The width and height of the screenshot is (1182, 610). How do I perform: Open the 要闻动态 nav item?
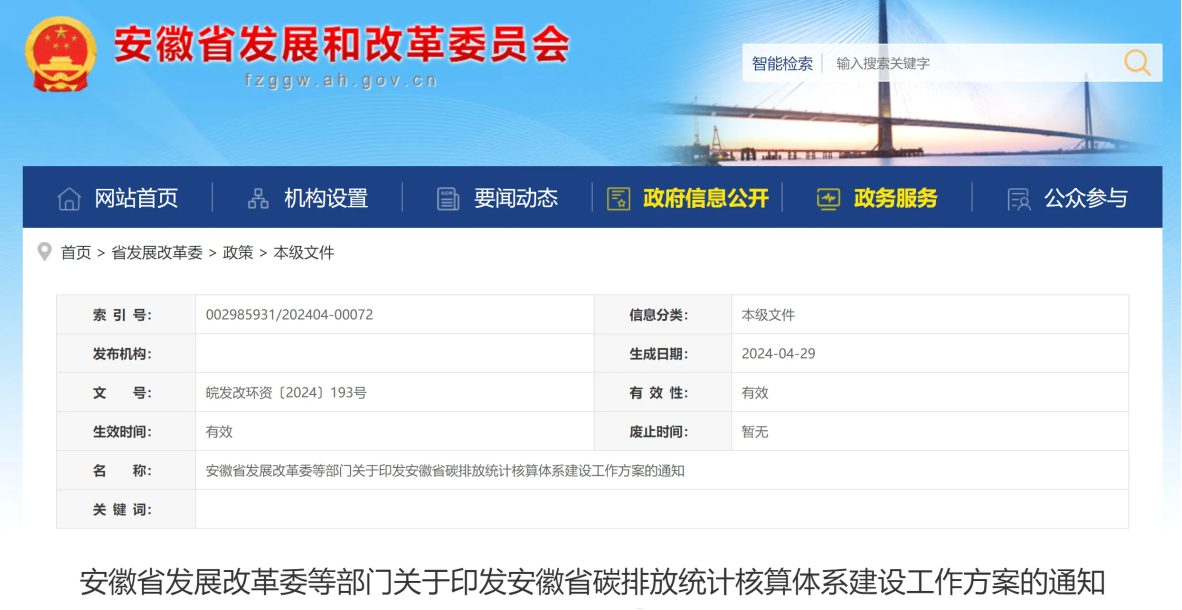[516, 198]
